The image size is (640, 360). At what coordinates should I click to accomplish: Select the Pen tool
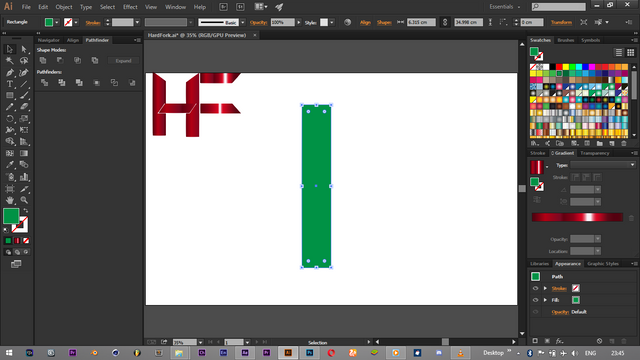click(x=9, y=73)
